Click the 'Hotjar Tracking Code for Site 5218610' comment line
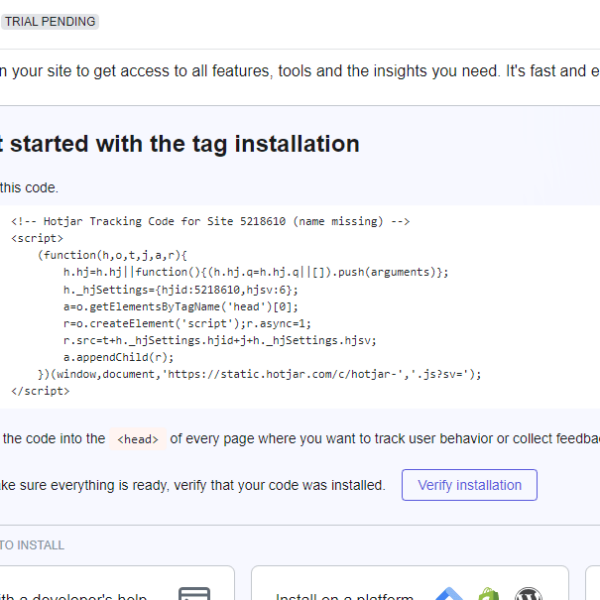The height and width of the screenshot is (600, 600). click(210, 221)
